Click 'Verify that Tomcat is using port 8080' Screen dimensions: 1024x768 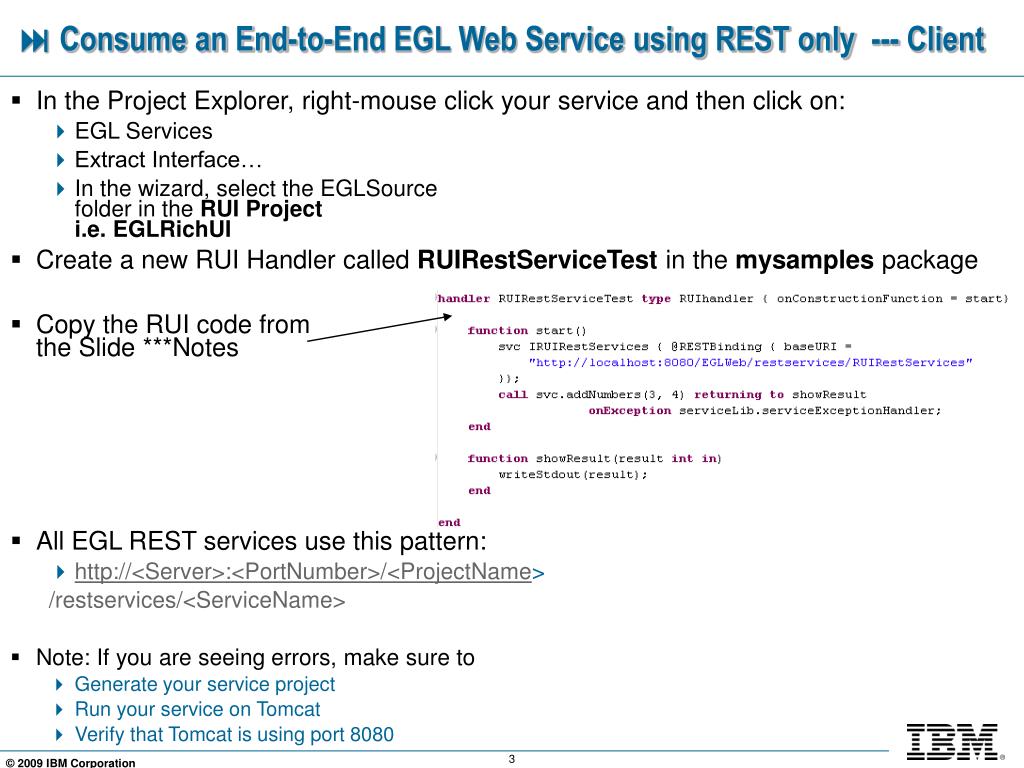click(x=234, y=735)
